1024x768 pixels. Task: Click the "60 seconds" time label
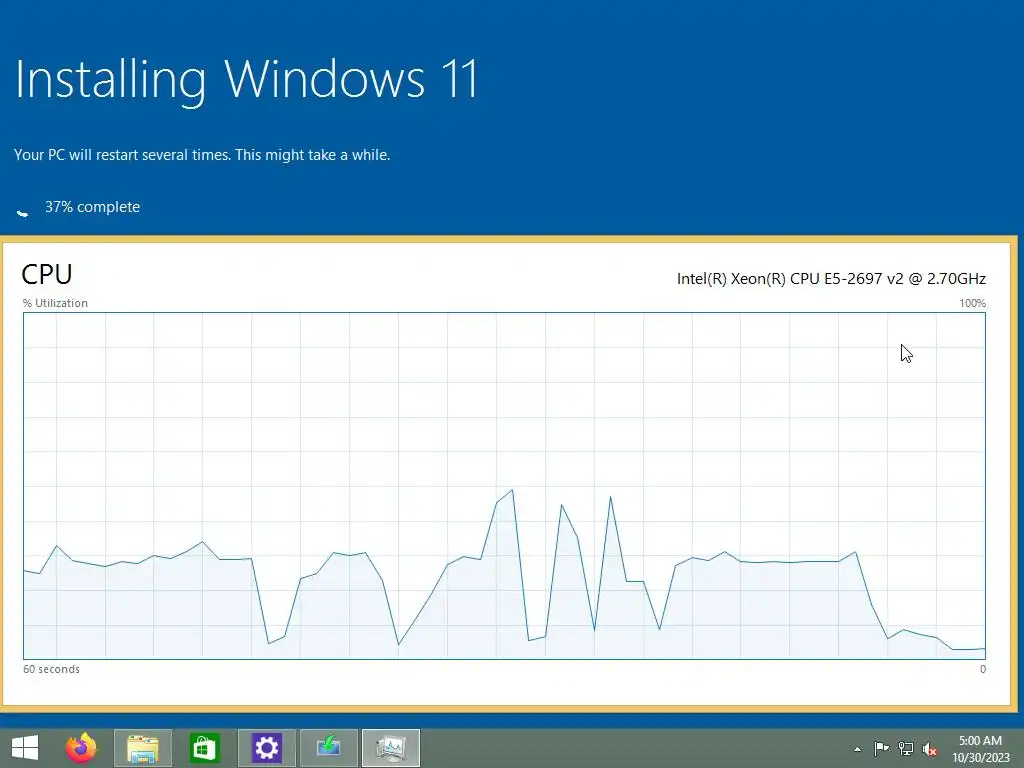(x=52, y=669)
